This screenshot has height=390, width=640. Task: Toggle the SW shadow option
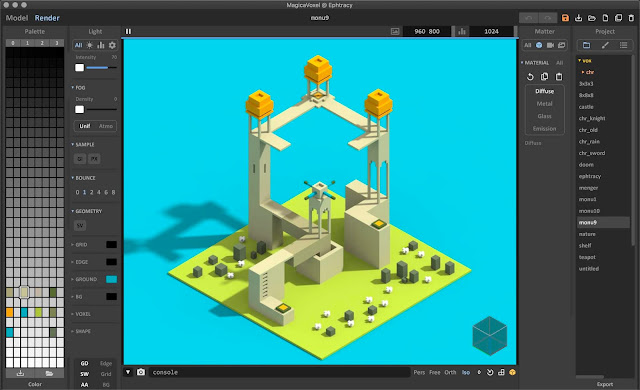pyautogui.click(x=84, y=374)
